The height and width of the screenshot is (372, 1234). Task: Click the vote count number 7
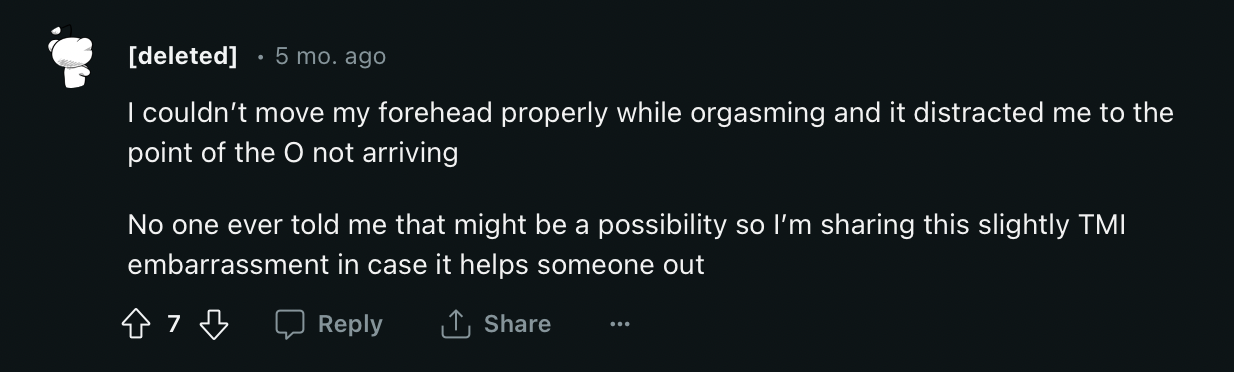point(174,324)
